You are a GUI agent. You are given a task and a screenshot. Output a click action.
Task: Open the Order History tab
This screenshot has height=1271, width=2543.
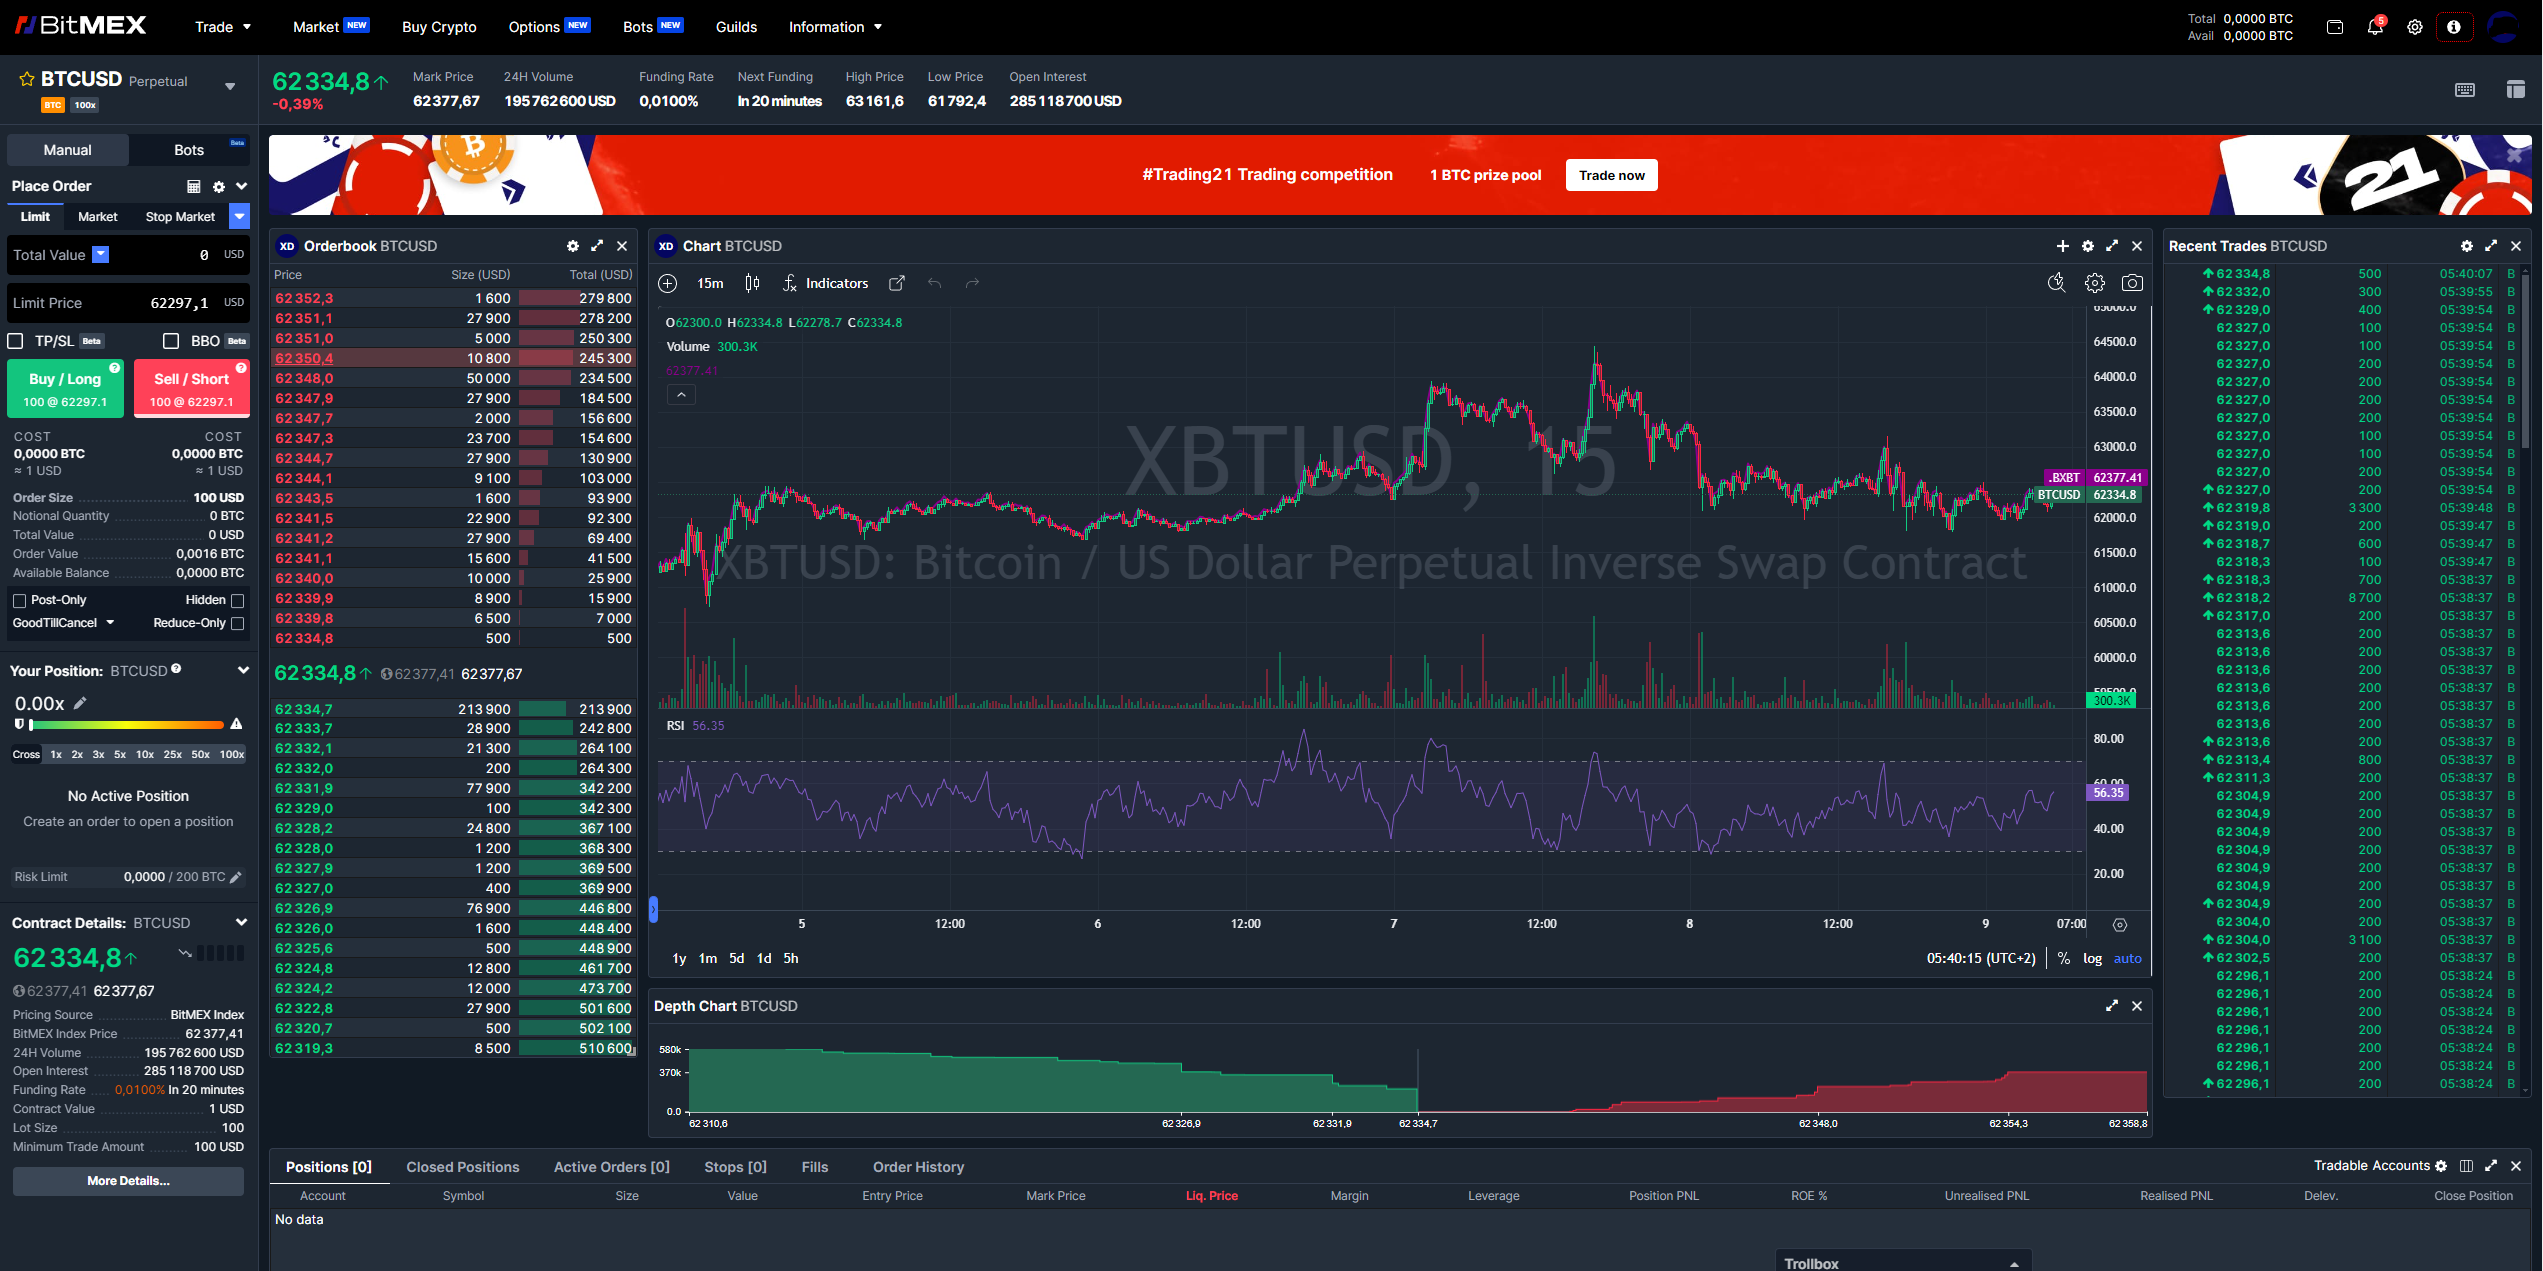918,1167
